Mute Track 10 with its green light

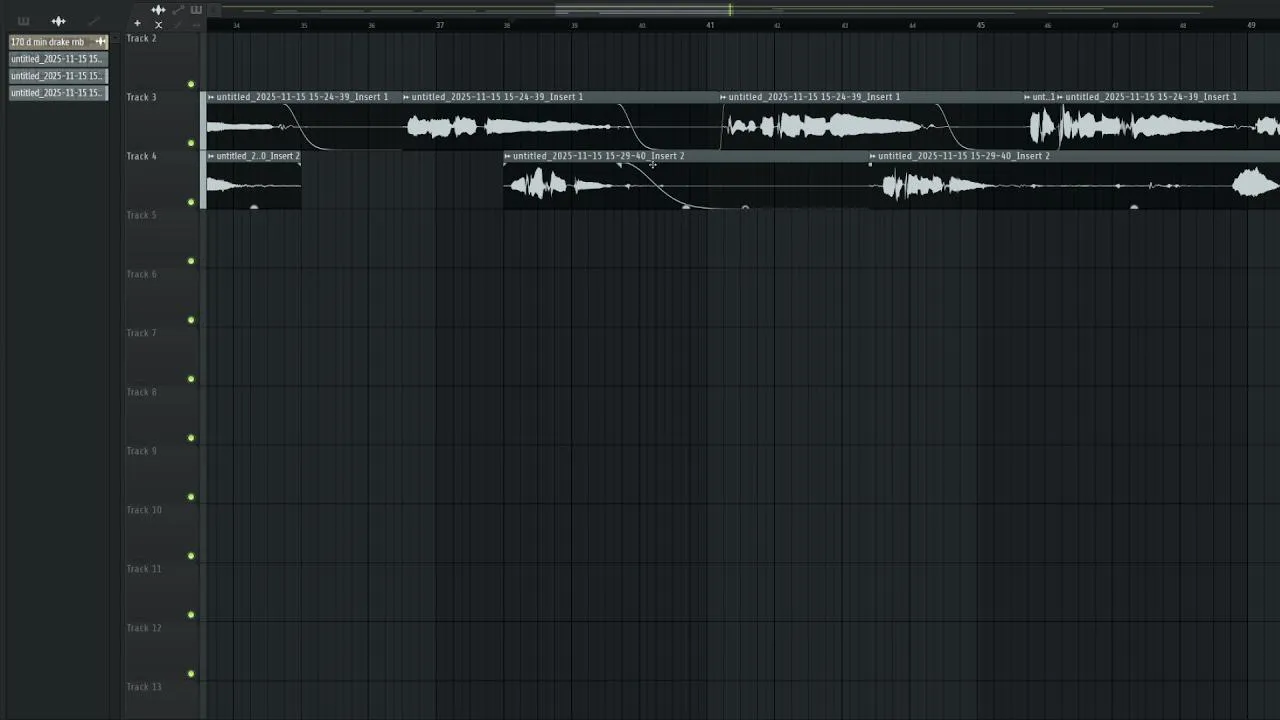[x=191, y=556]
